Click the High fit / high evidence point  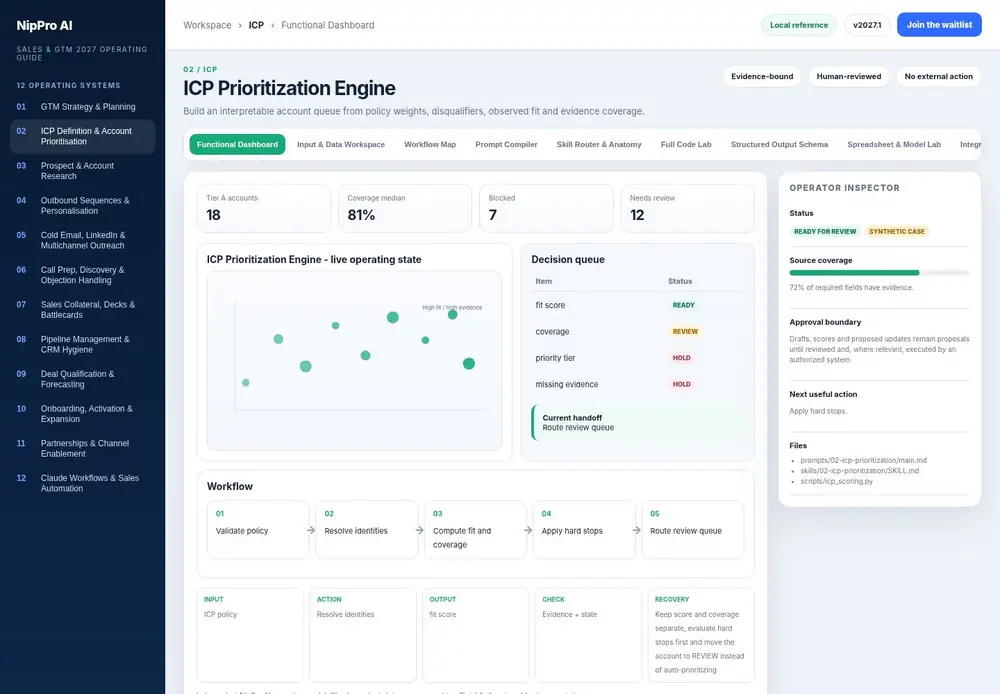pos(452,314)
